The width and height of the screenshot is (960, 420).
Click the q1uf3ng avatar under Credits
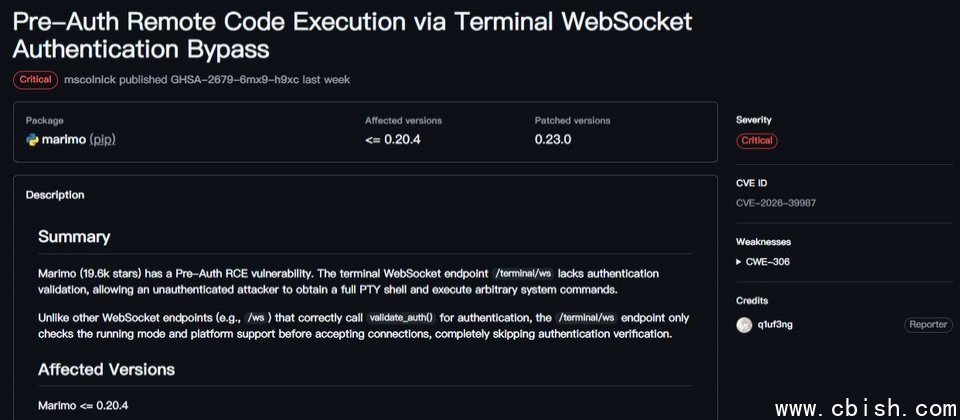tap(744, 325)
